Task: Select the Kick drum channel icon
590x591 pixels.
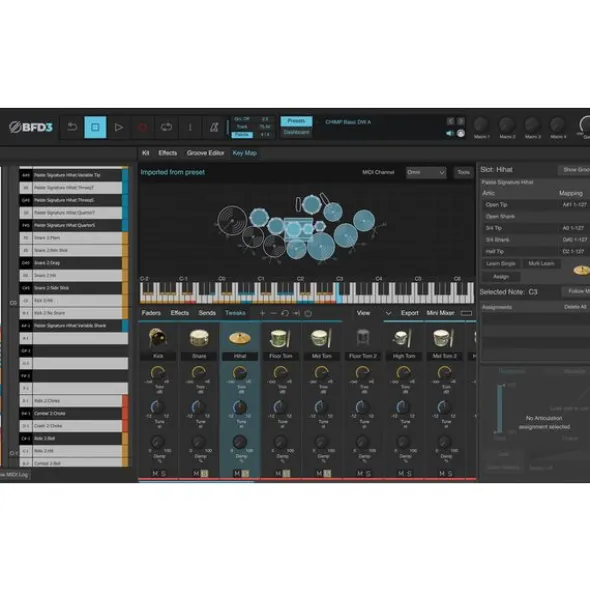Action: point(158,338)
